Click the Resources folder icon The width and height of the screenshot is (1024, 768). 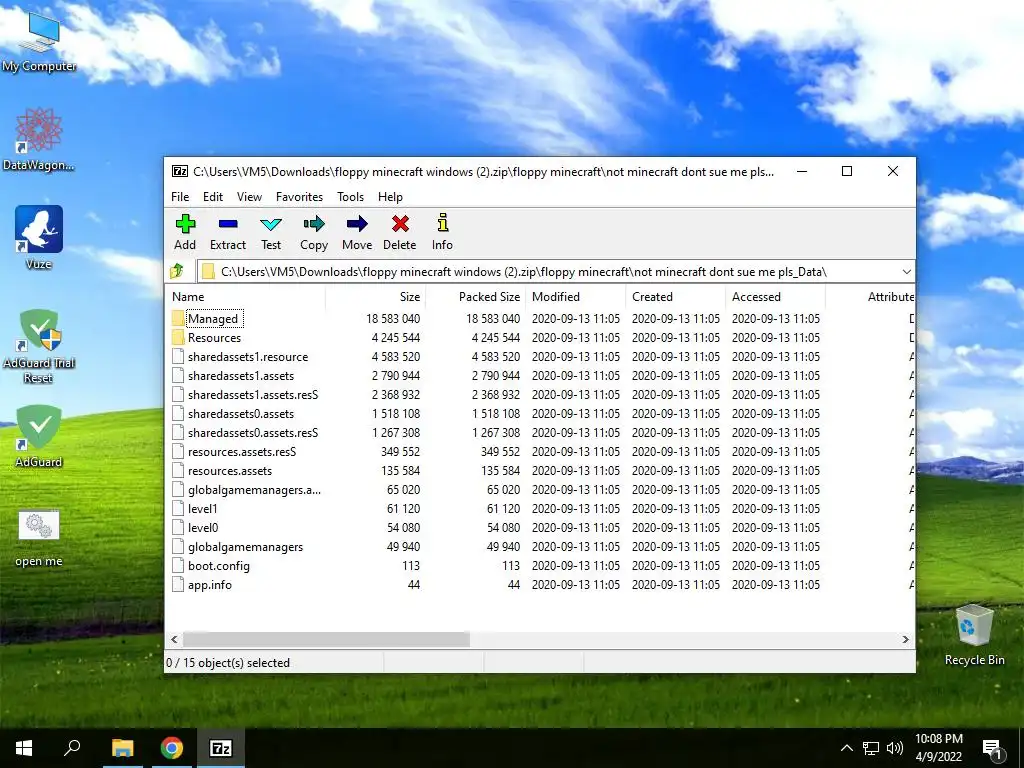[178, 337]
